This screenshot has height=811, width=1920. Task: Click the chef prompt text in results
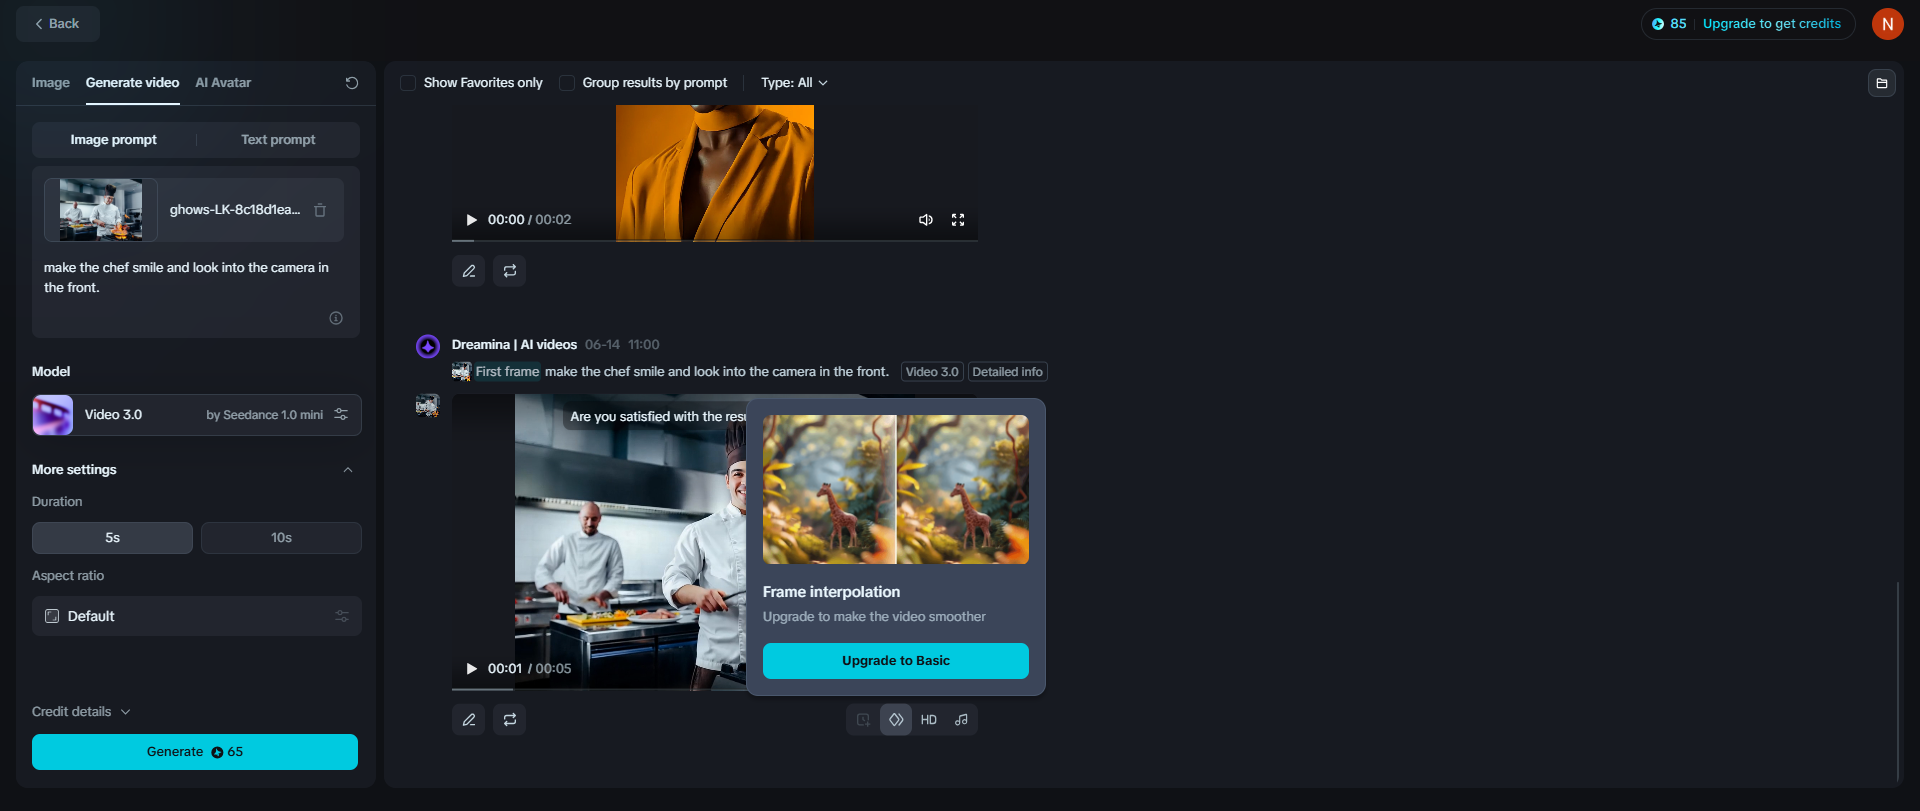pos(717,372)
